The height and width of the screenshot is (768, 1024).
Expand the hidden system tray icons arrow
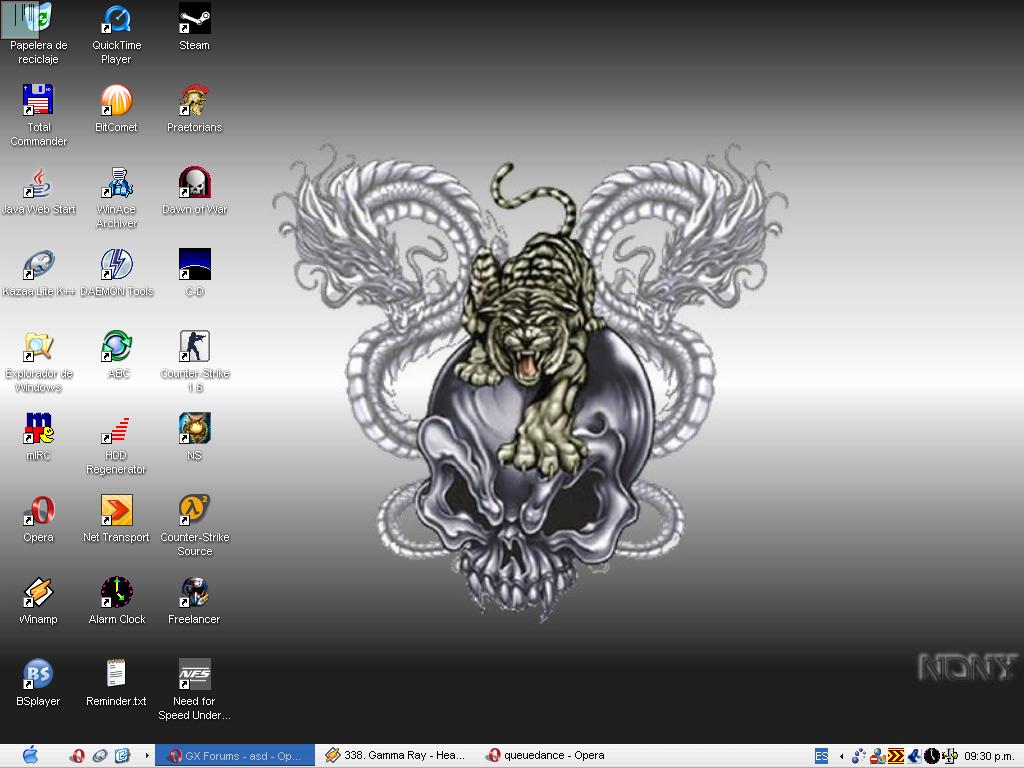point(842,756)
